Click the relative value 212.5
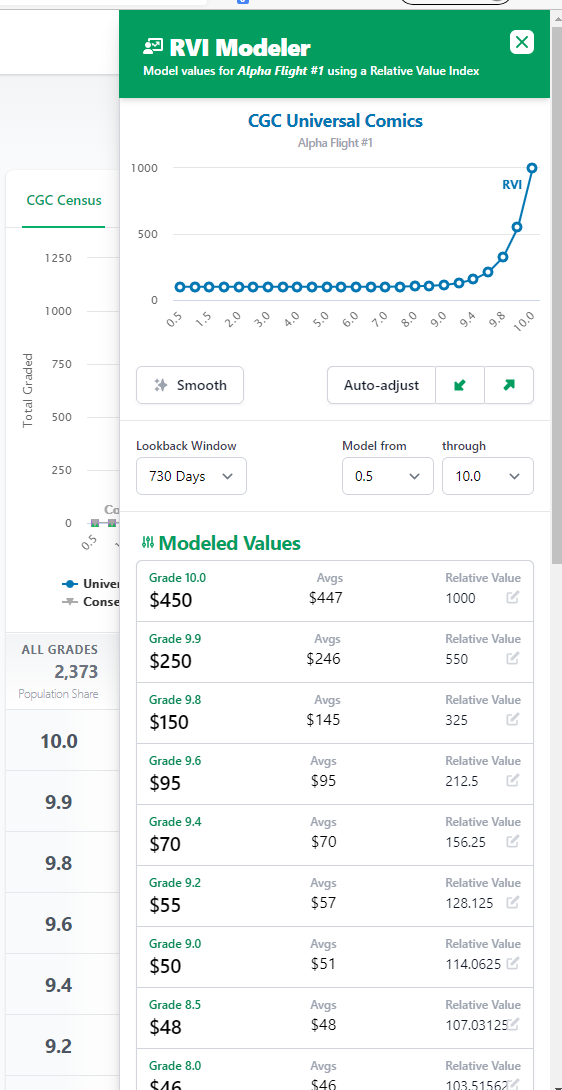562x1090 pixels. pyautogui.click(x=462, y=781)
